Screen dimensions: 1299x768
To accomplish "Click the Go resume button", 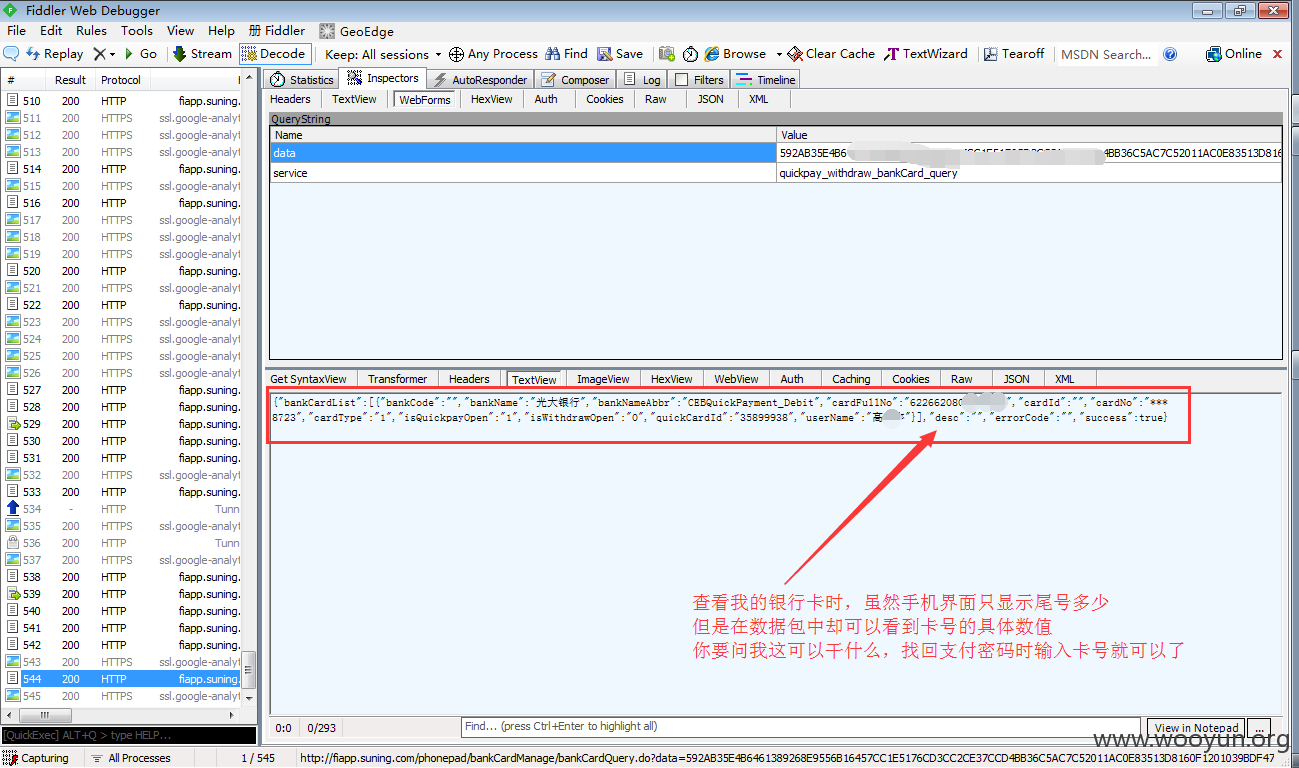I will (140, 54).
